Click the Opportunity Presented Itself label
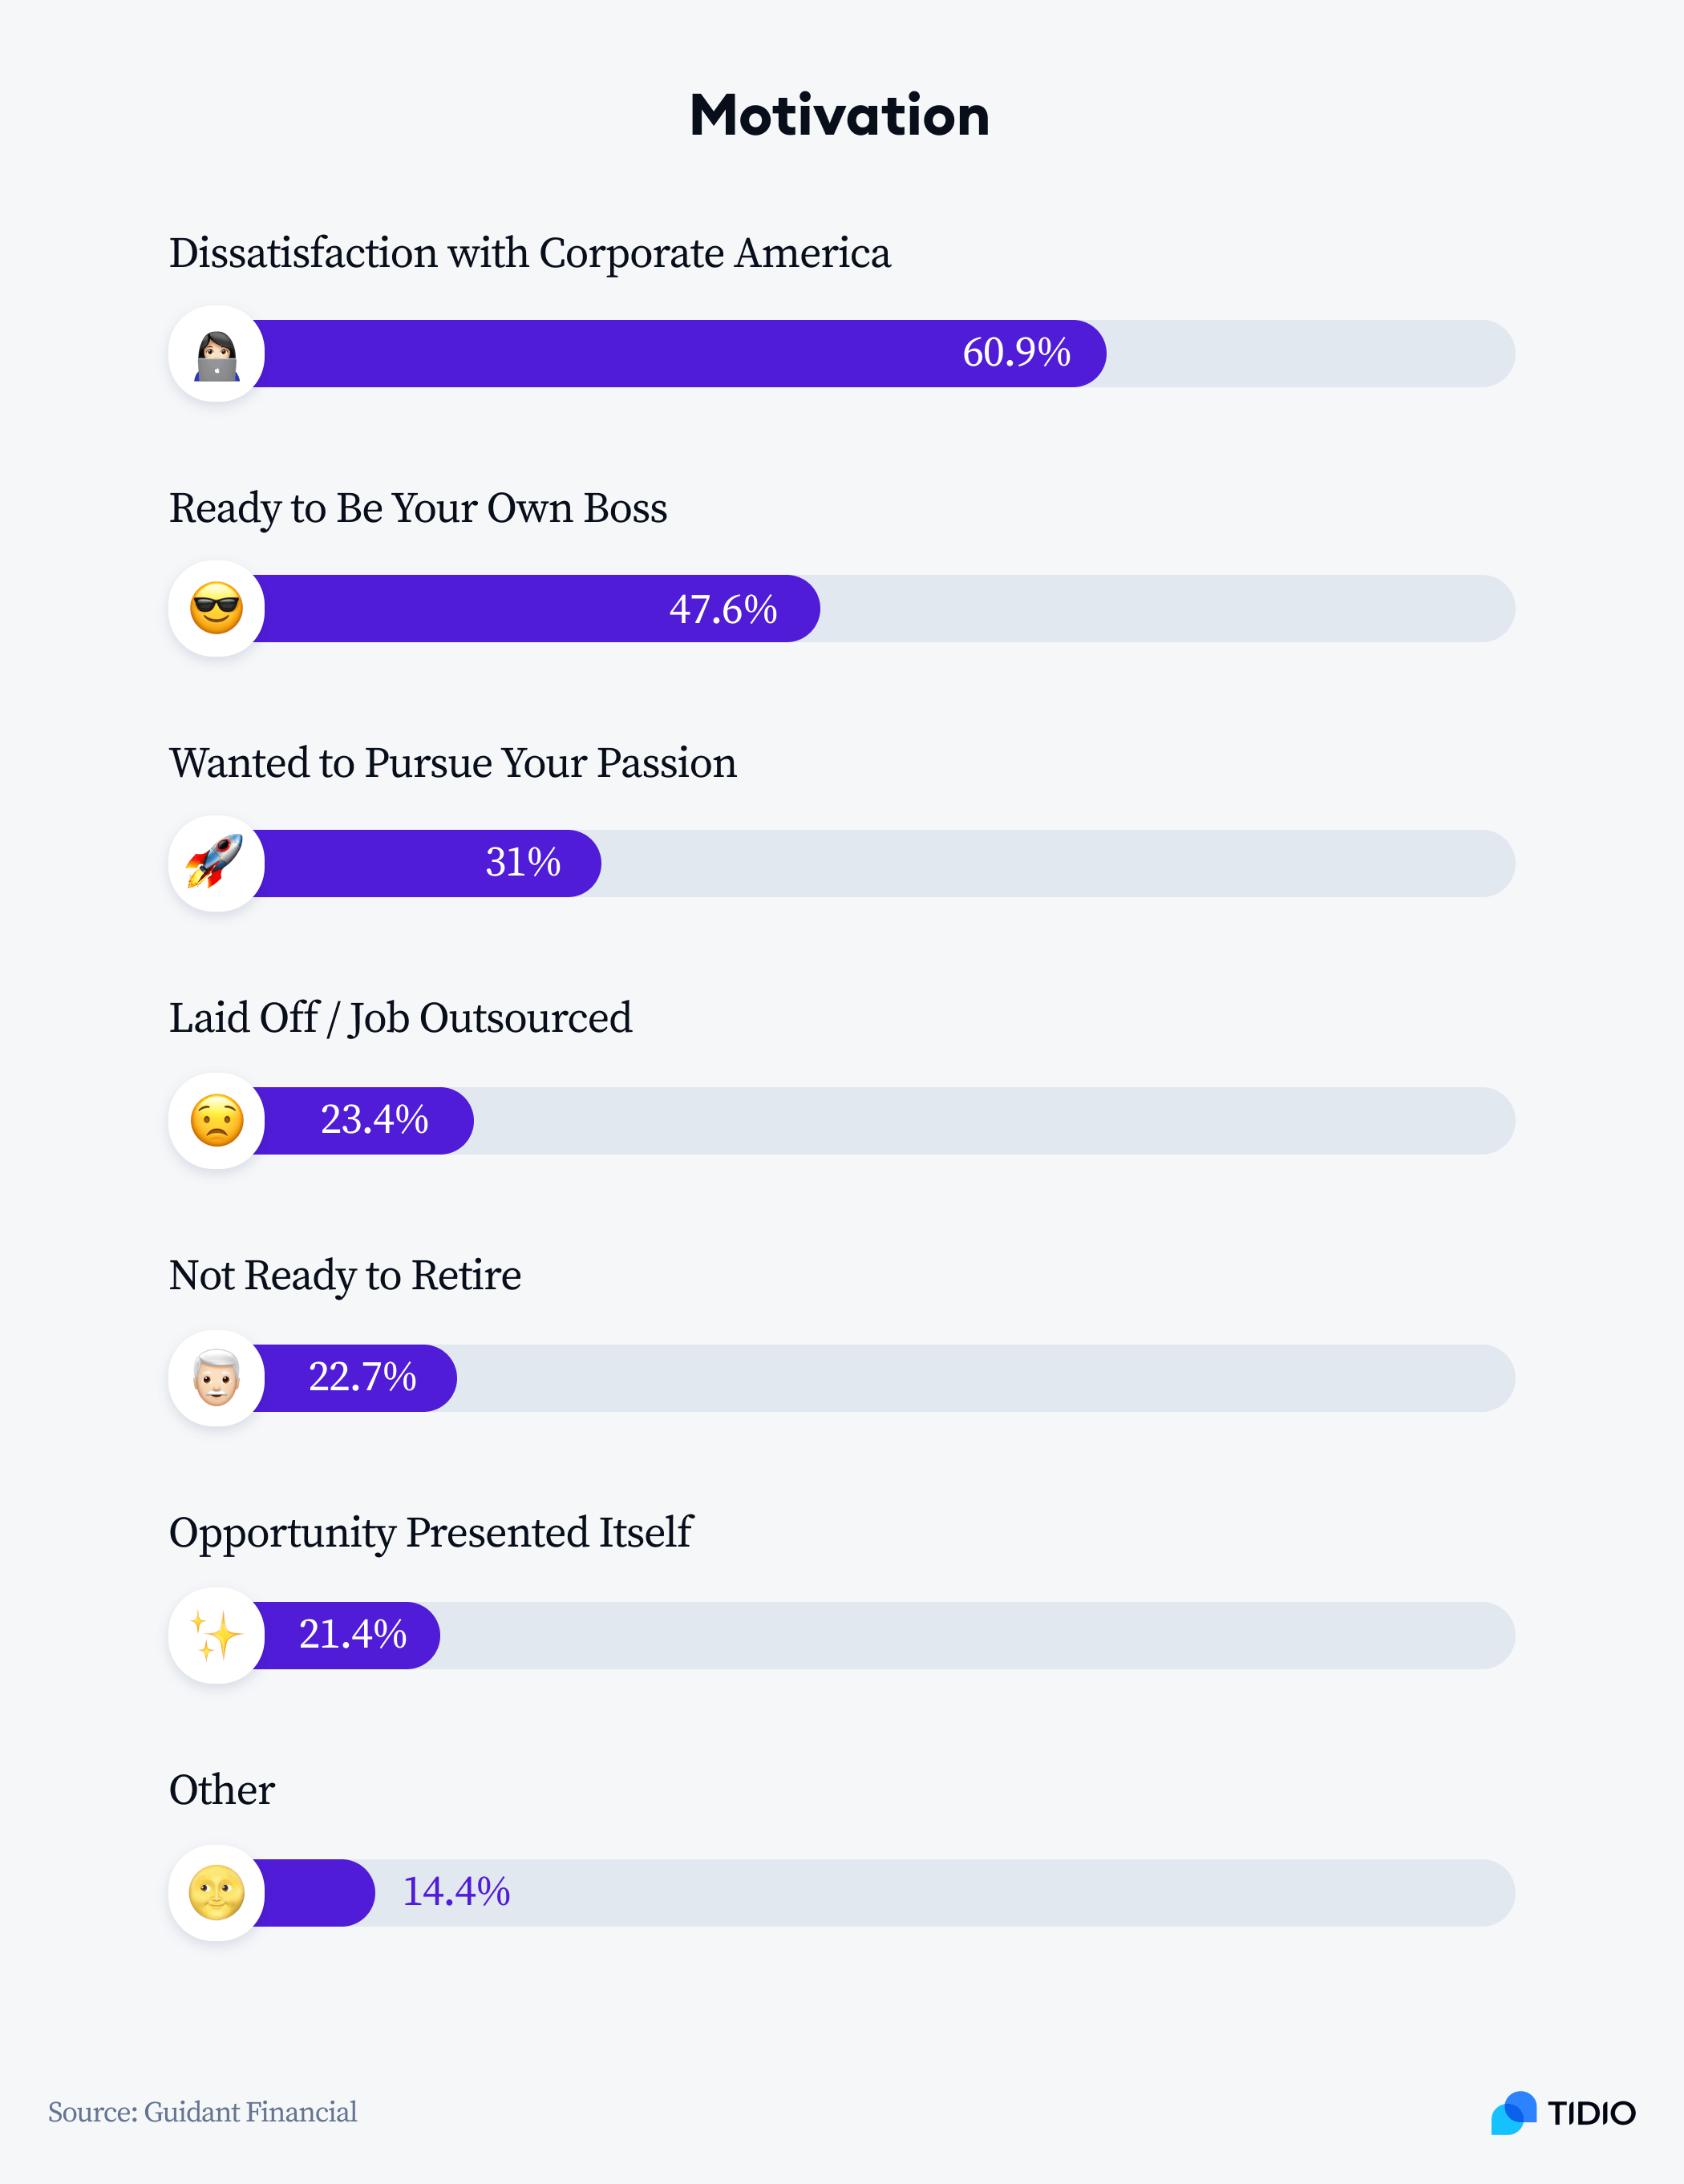 tap(431, 1533)
